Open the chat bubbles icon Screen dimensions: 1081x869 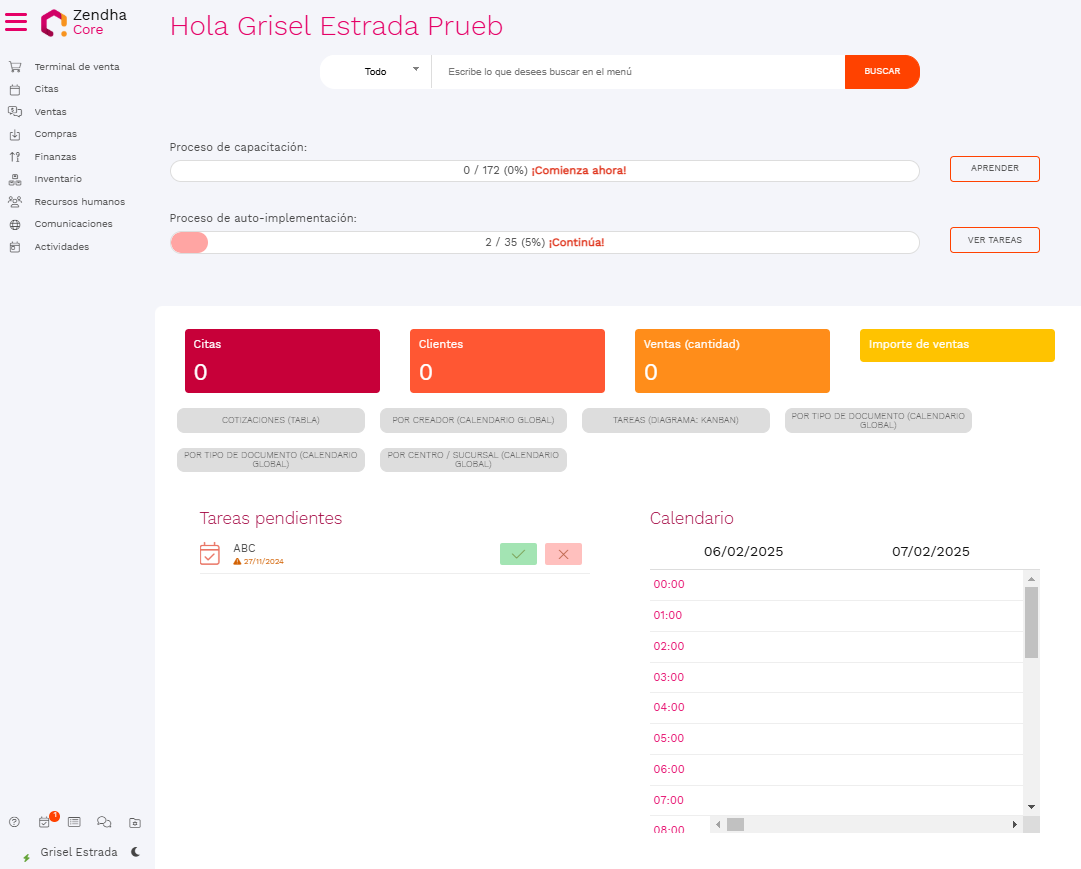(104, 822)
